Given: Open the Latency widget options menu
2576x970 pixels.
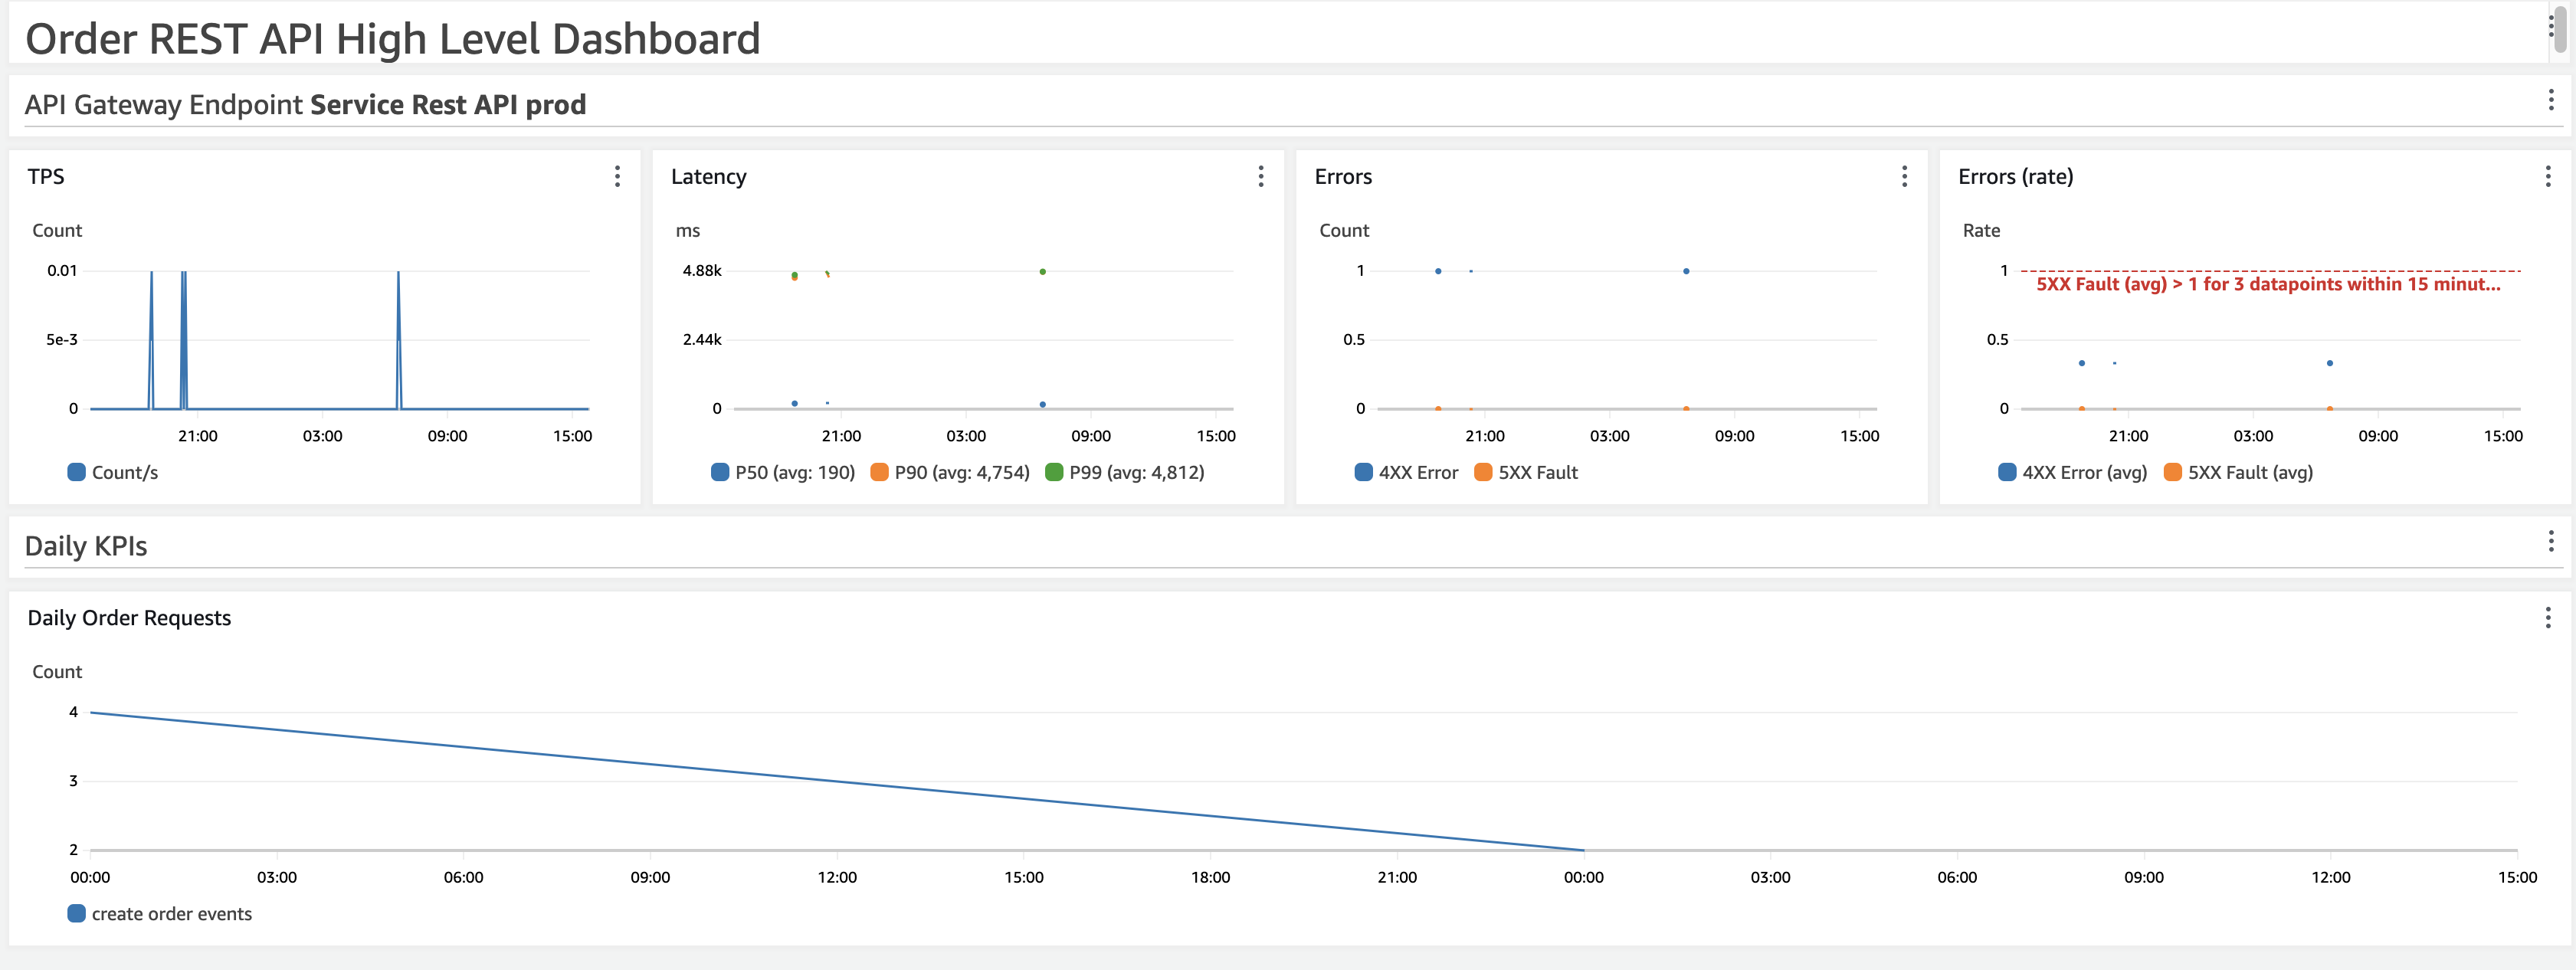Looking at the screenshot, I should tap(1261, 176).
